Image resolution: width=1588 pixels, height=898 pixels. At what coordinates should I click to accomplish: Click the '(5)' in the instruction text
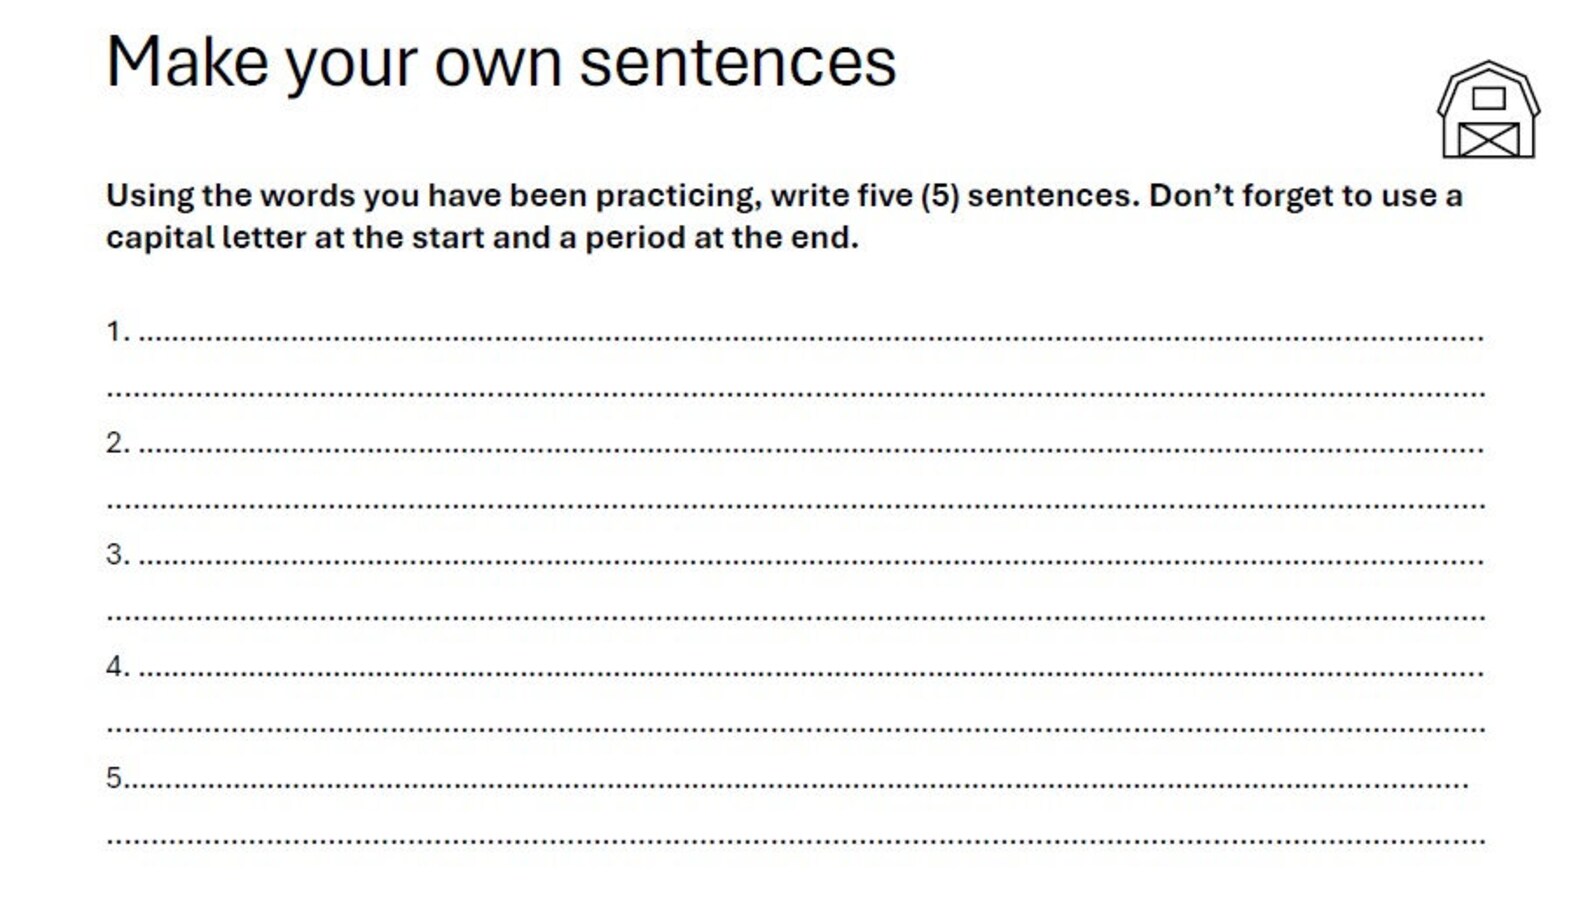tap(939, 196)
